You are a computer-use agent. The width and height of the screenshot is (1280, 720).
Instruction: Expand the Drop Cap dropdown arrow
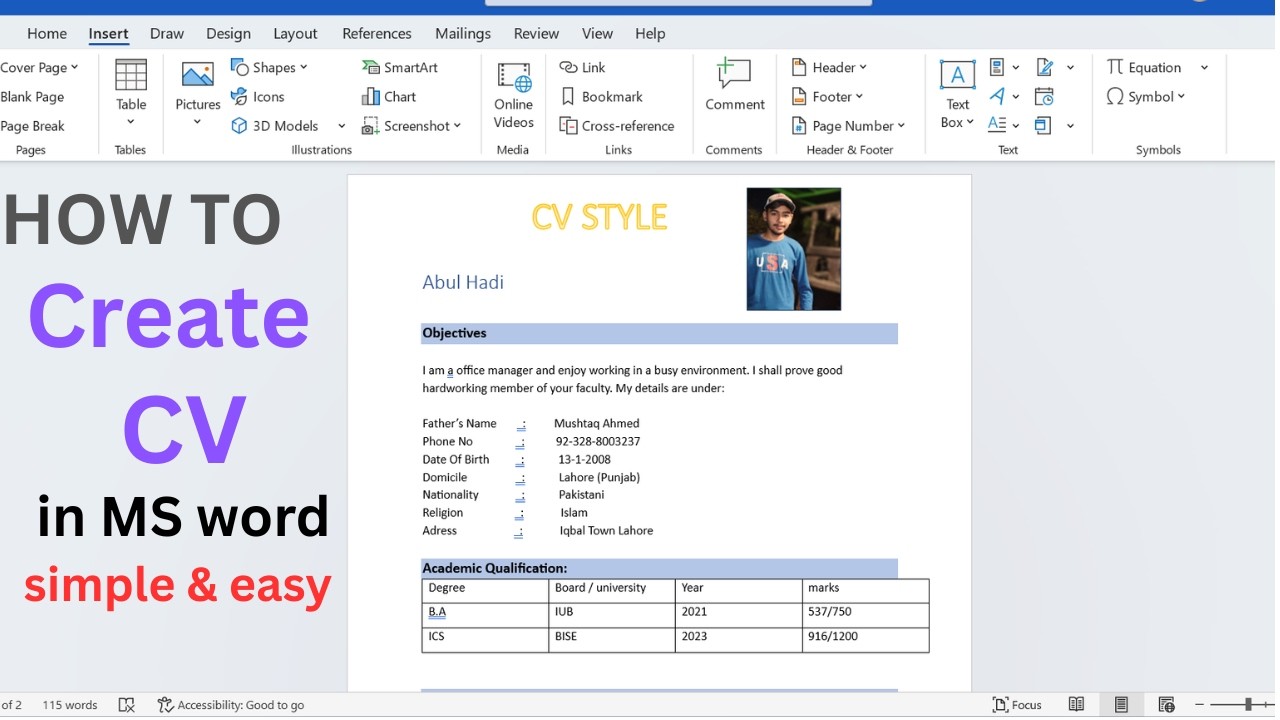click(1016, 126)
